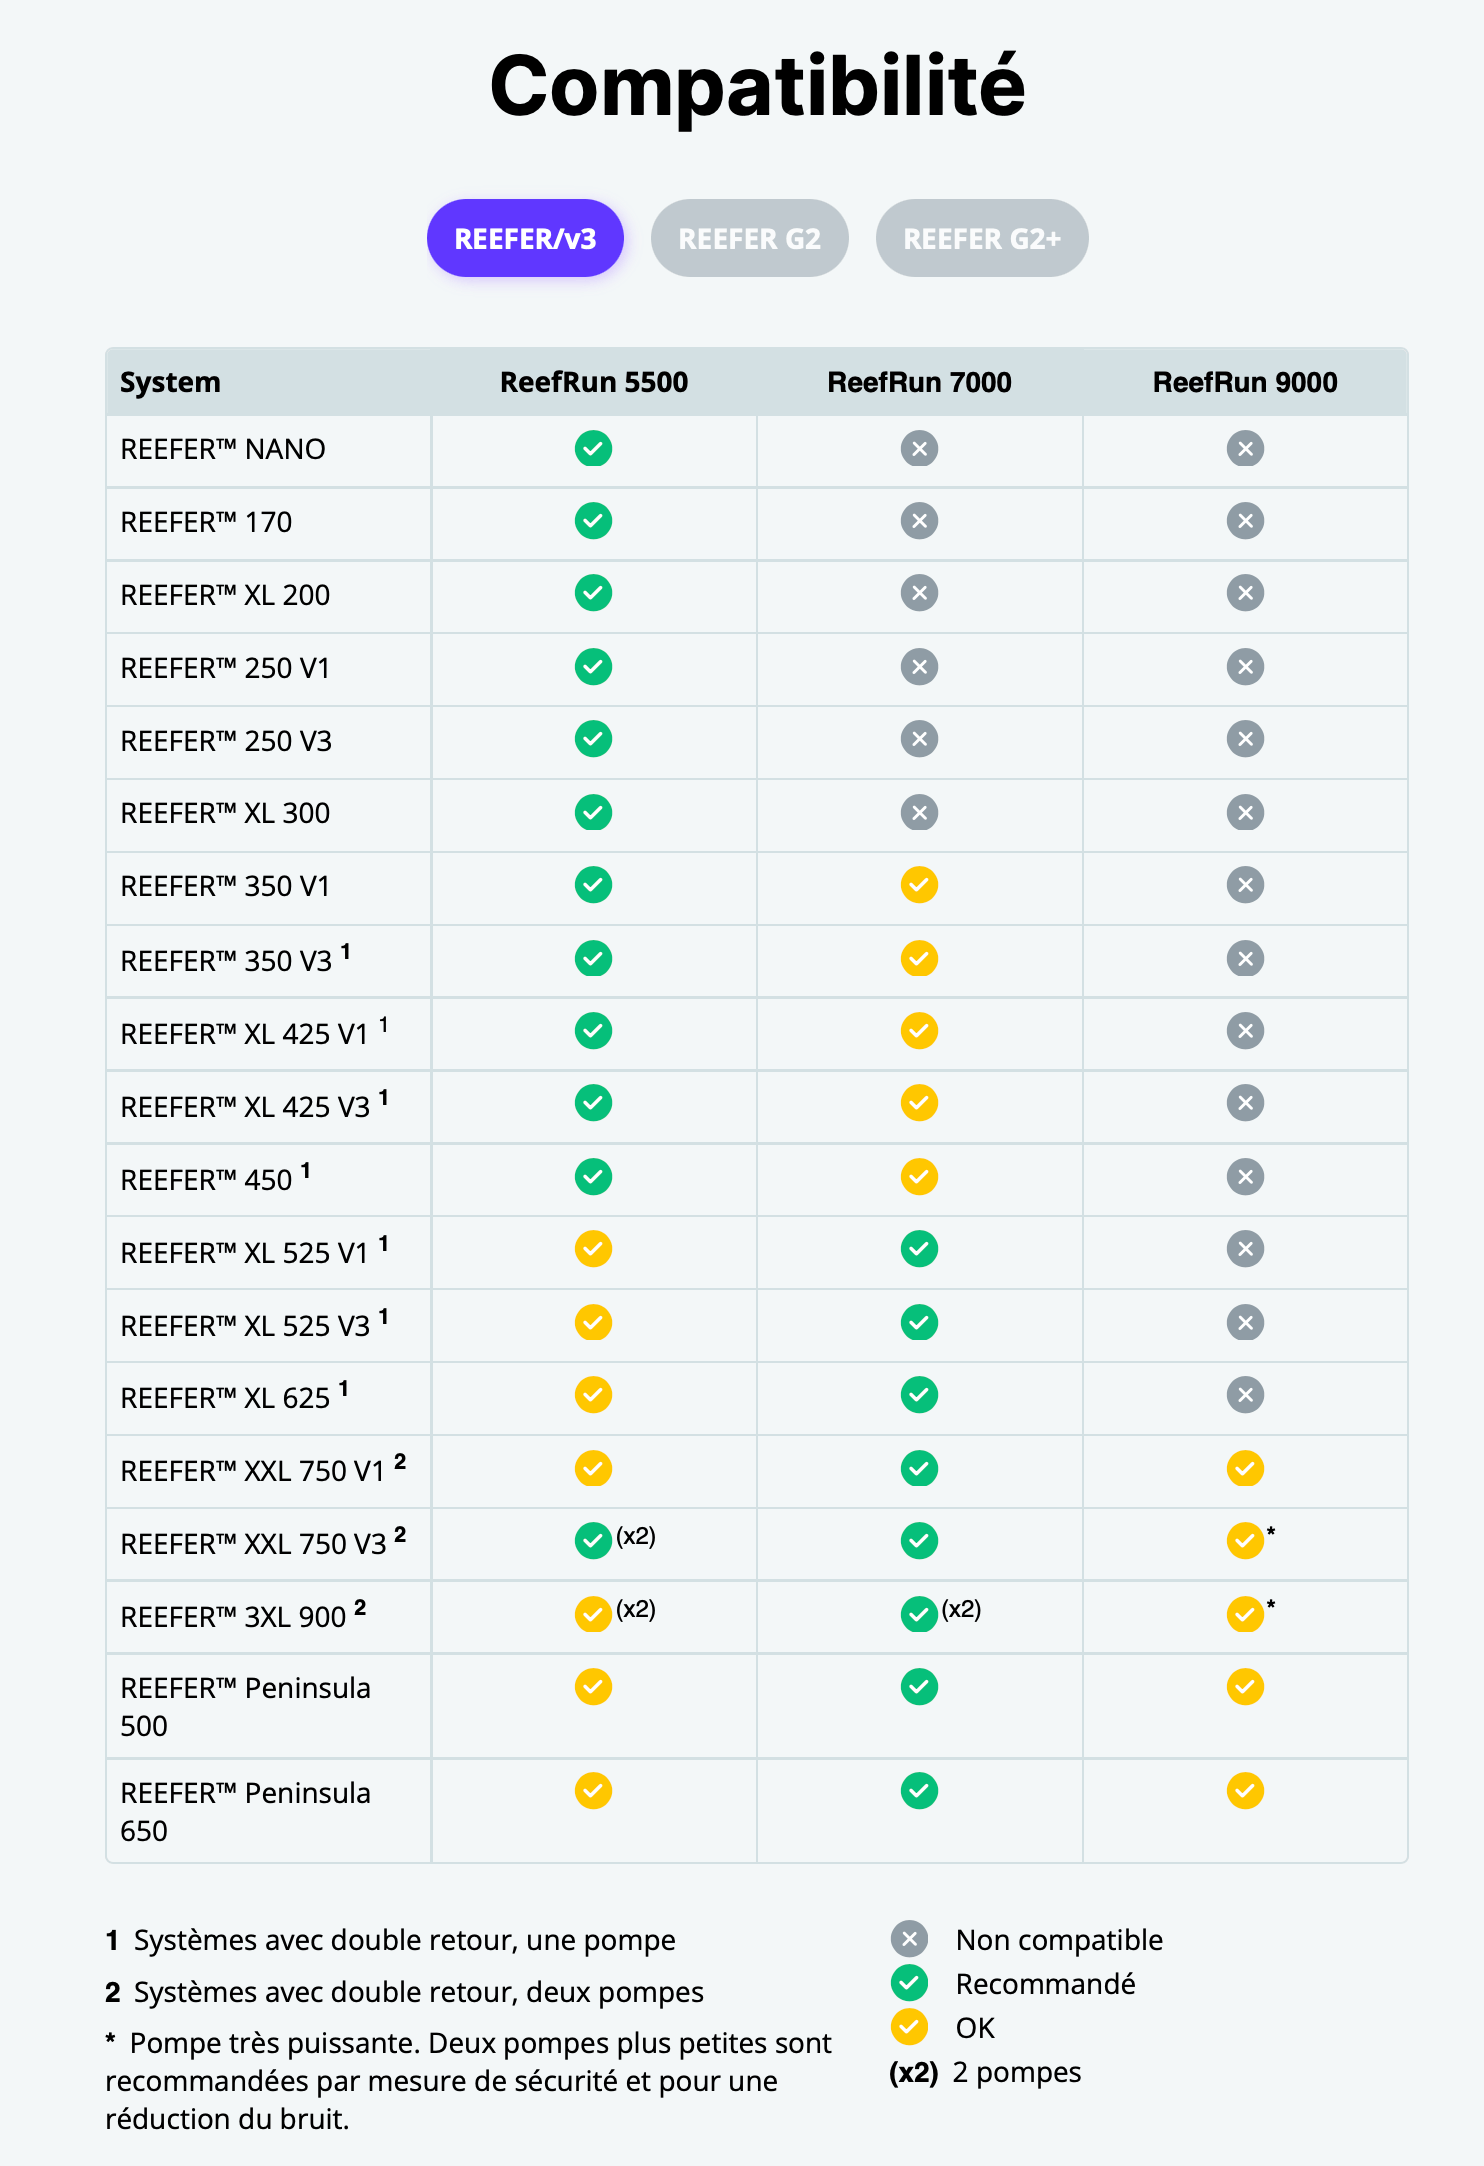Image resolution: width=1484 pixels, height=2166 pixels.
Task: Click gray X for REEFER NANO ReefRun 7000
Action: (919, 449)
